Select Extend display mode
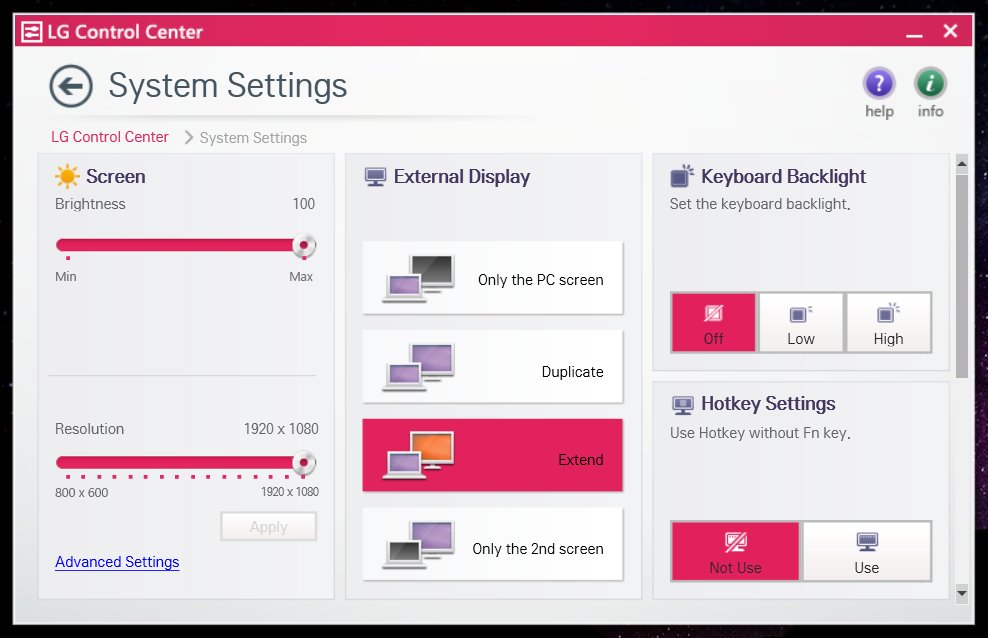 [493, 455]
